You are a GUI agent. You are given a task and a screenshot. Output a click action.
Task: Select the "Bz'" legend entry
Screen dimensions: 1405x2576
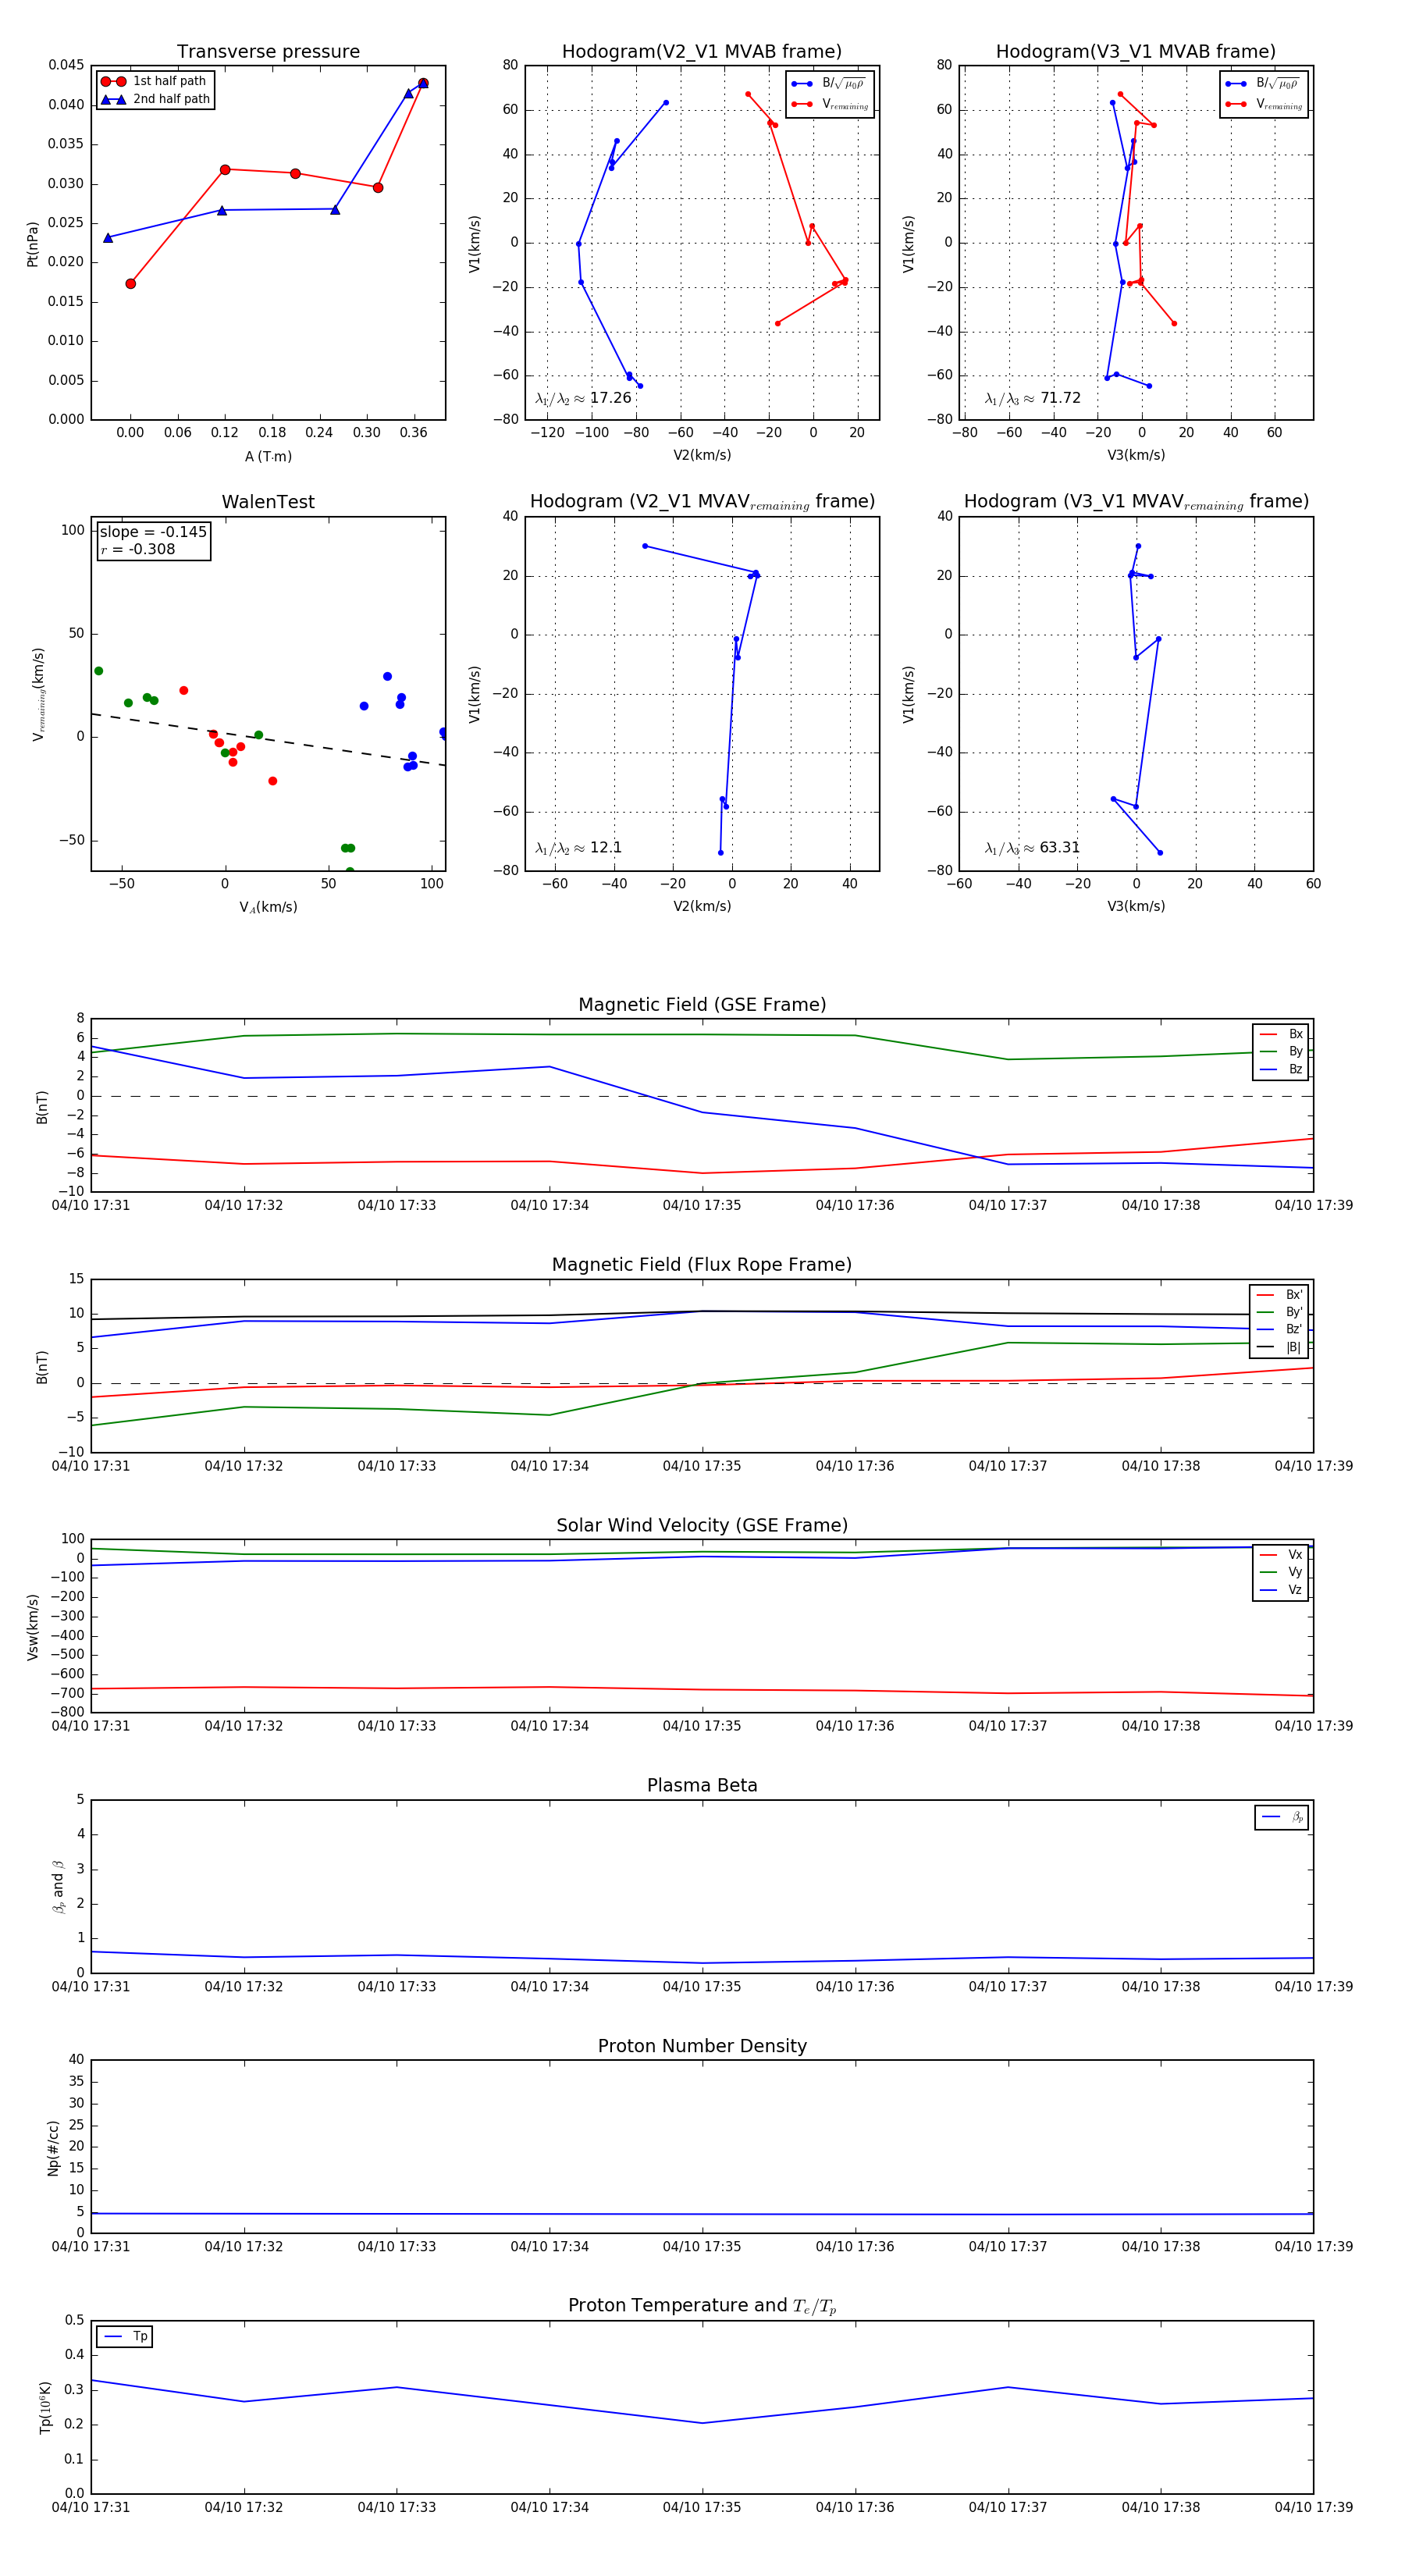[x=1280, y=1330]
